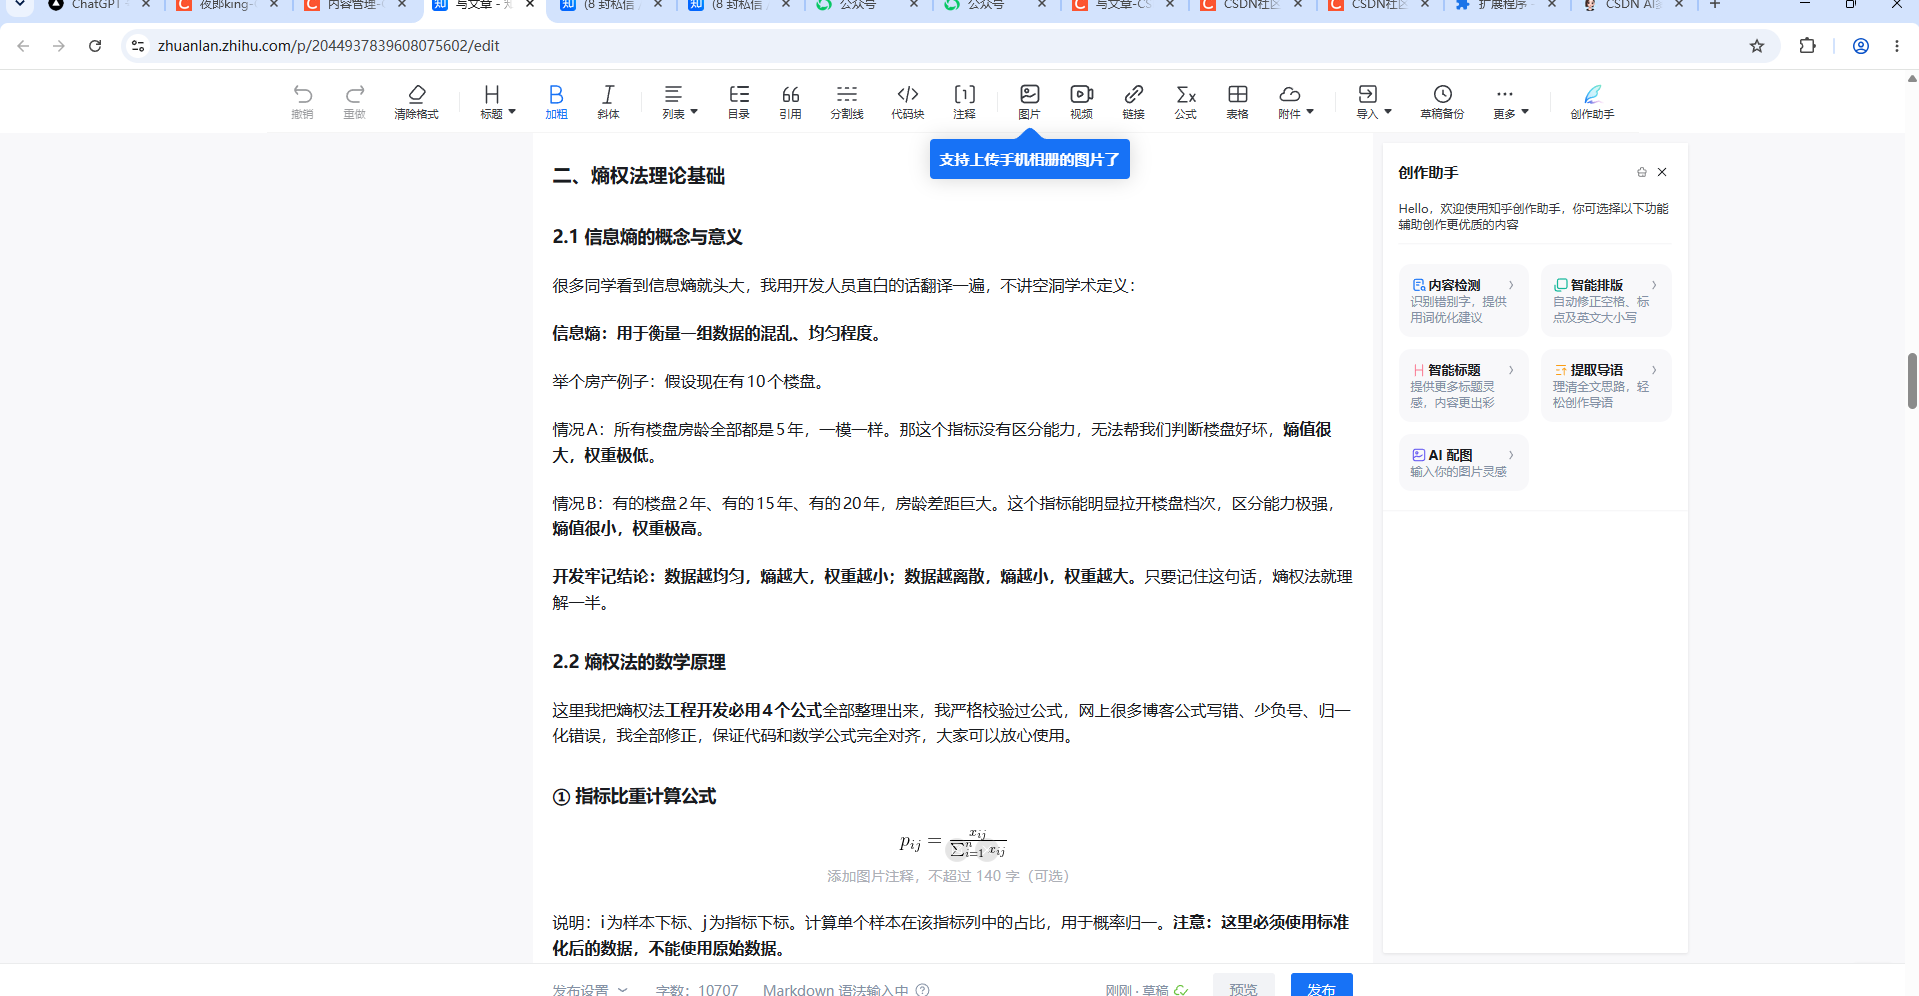Insert a formula (公式)
The width and height of the screenshot is (1919, 996).
pos(1186,101)
